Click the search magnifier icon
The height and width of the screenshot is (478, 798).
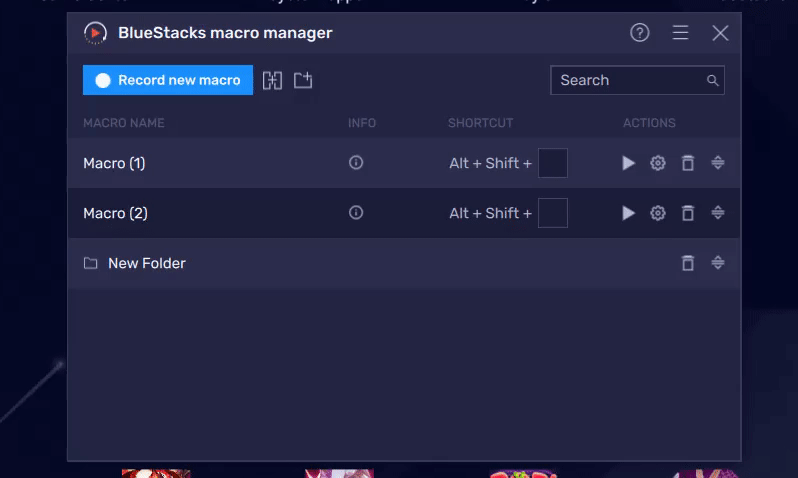coord(712,80)
